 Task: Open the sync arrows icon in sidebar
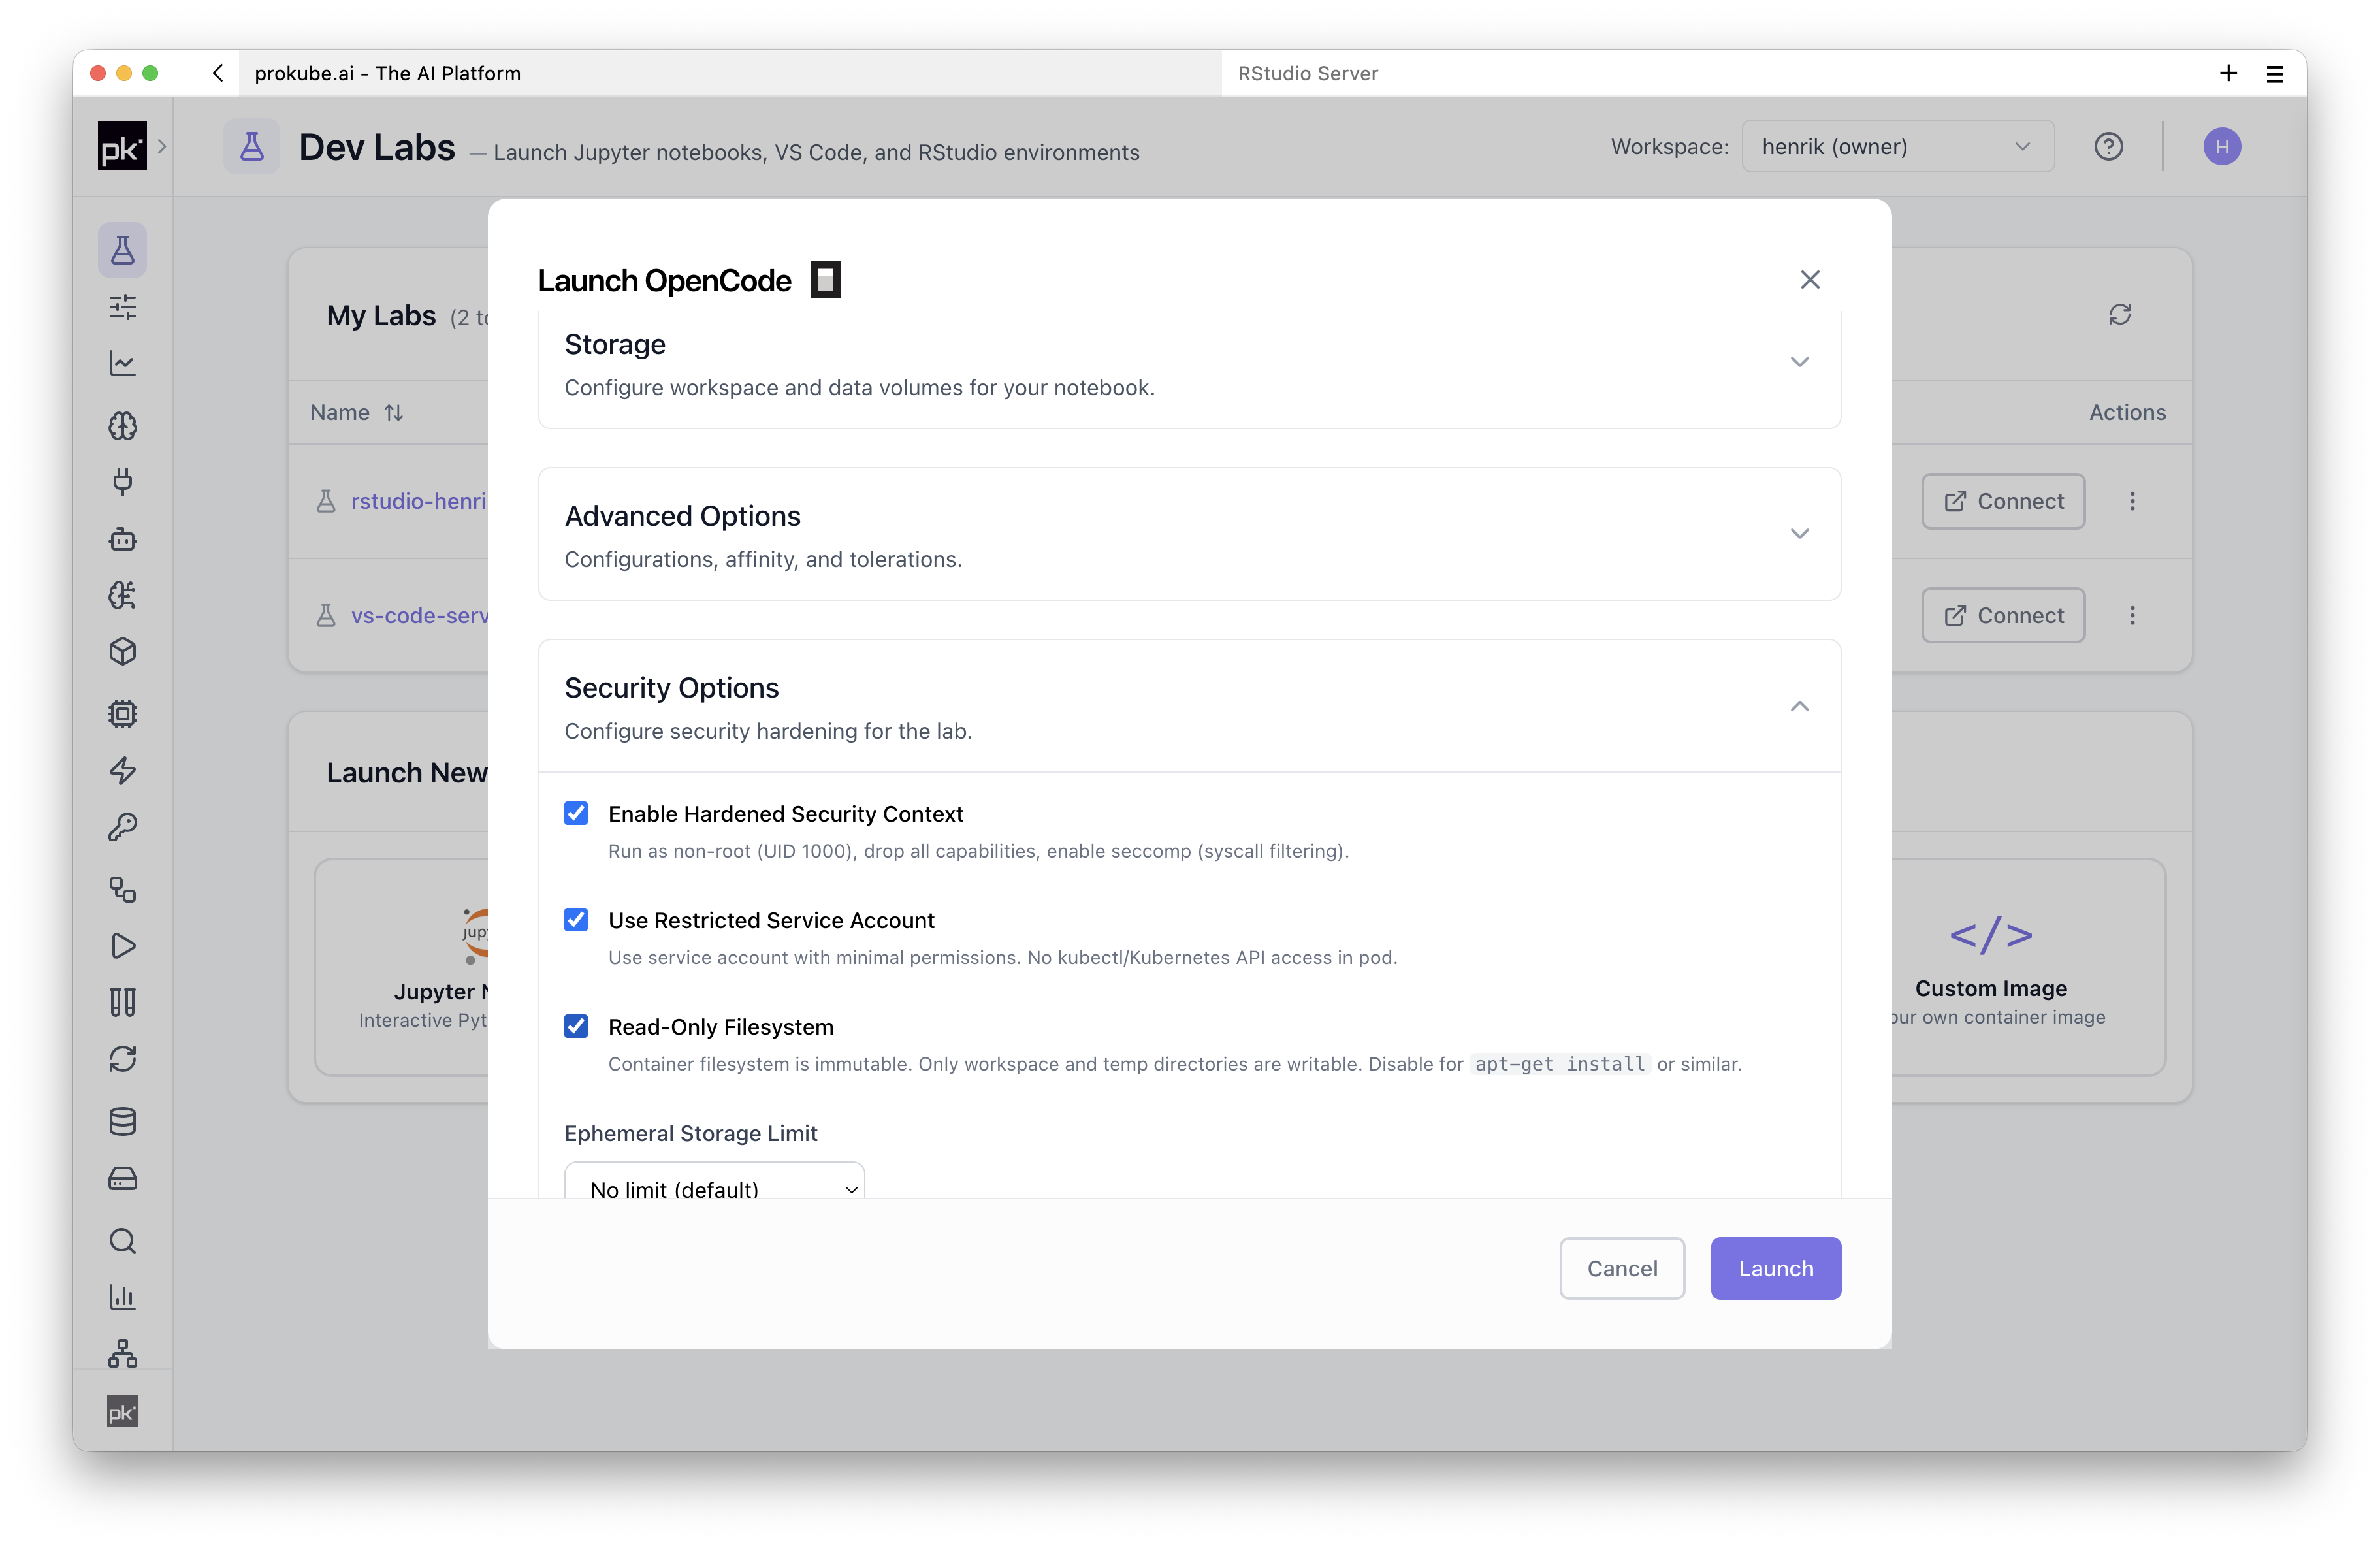point(122,1059)
